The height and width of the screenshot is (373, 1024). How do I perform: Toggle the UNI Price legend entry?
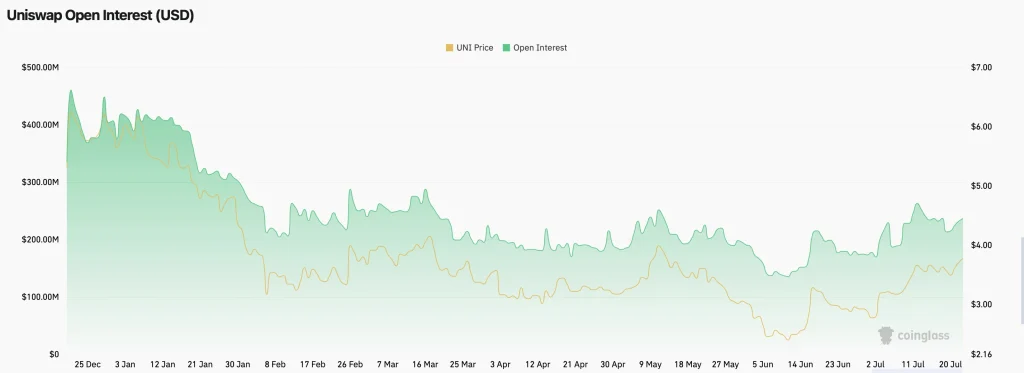[469, 48]
